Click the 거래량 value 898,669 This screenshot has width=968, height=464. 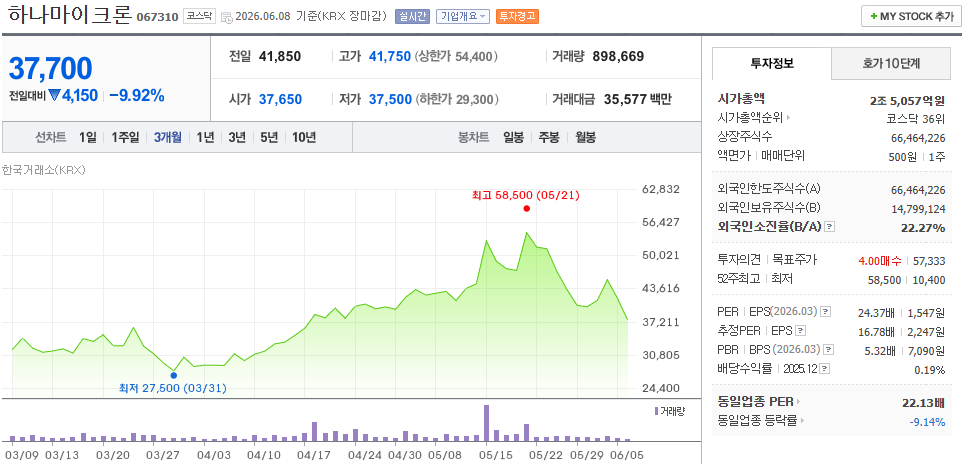[x=618, y=57]
